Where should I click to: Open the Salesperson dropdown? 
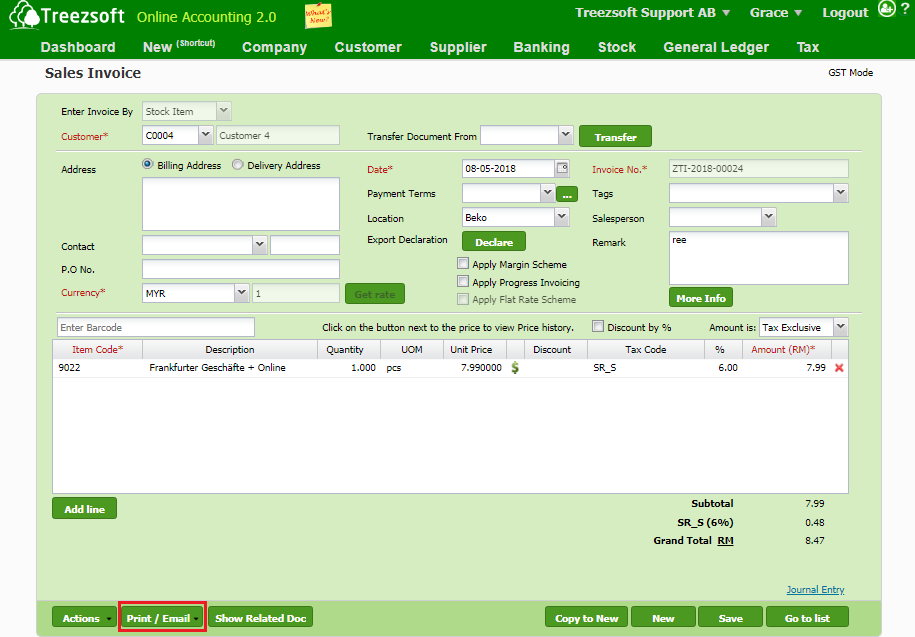[x=769, y=218]
